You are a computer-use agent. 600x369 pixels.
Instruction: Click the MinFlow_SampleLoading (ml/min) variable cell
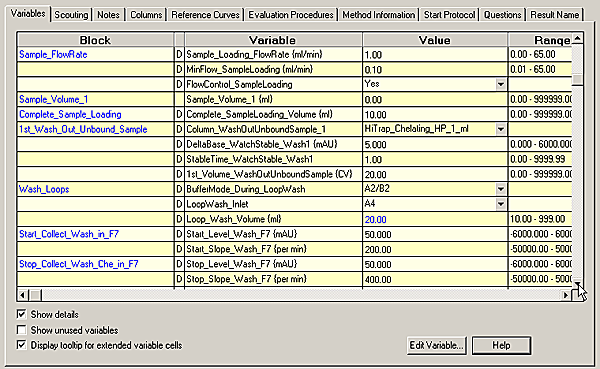coord(273,69)
